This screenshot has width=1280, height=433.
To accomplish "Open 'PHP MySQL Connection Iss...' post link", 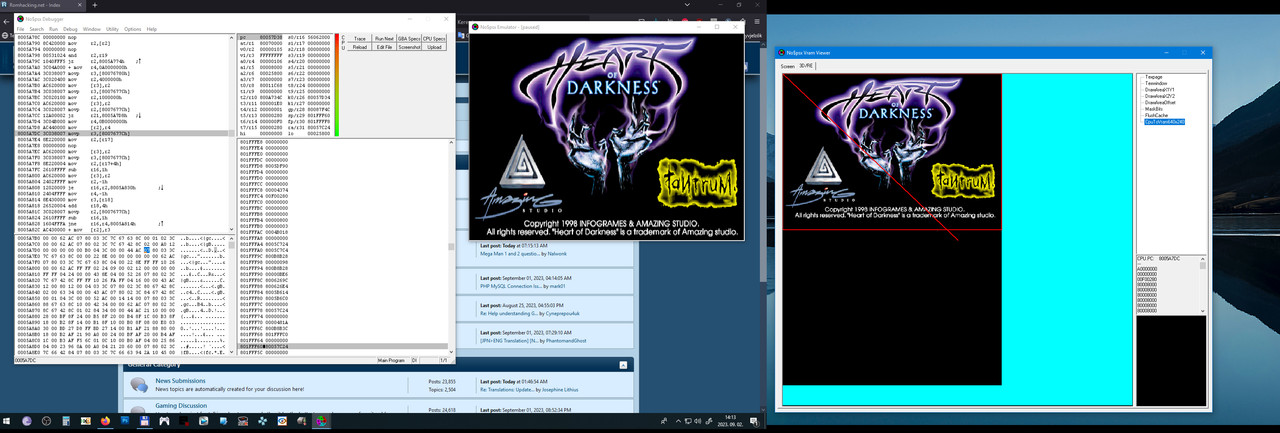I will tap(510, 286).
